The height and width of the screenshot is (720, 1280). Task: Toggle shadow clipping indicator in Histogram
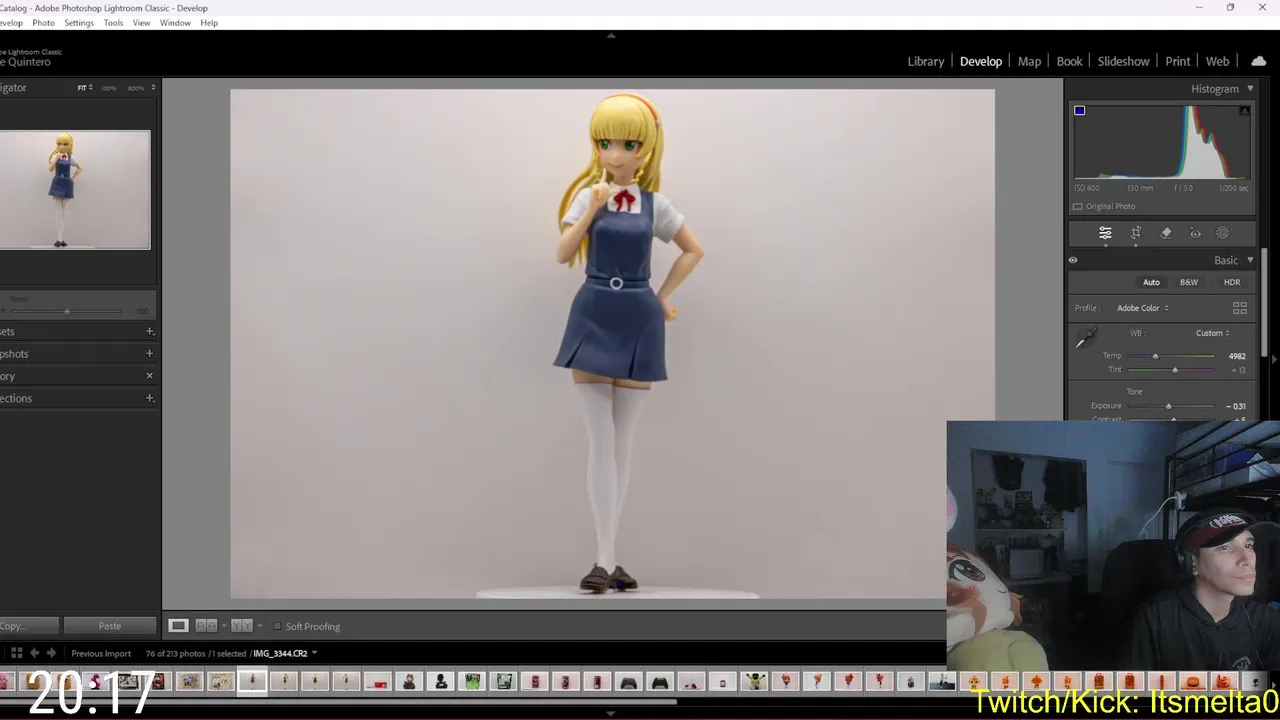point(1079,110)
